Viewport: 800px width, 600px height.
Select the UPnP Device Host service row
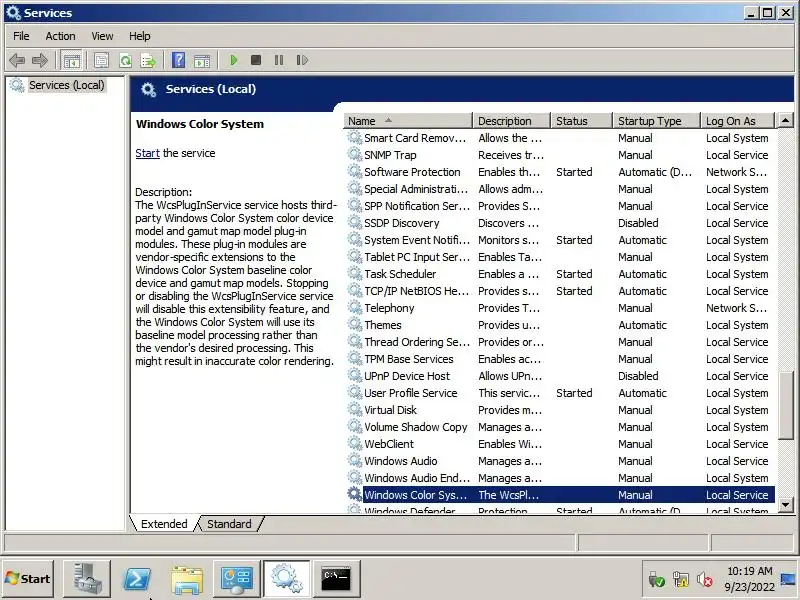(559, 376)
